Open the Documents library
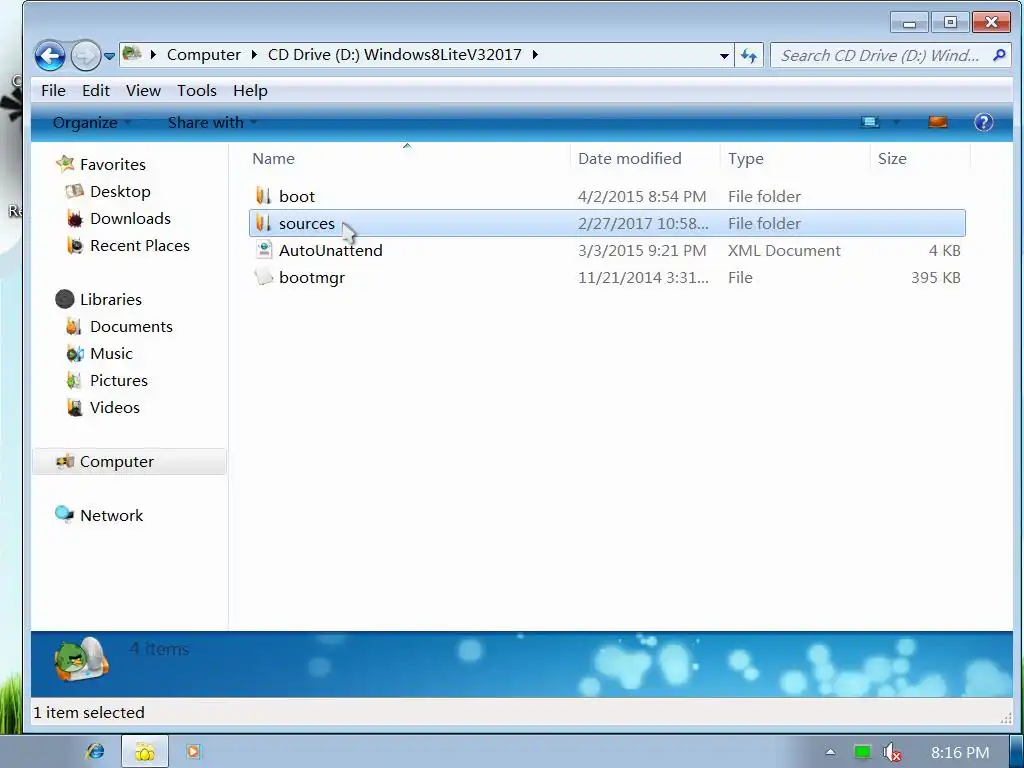 pyautogui.click(x=131, y=327)
